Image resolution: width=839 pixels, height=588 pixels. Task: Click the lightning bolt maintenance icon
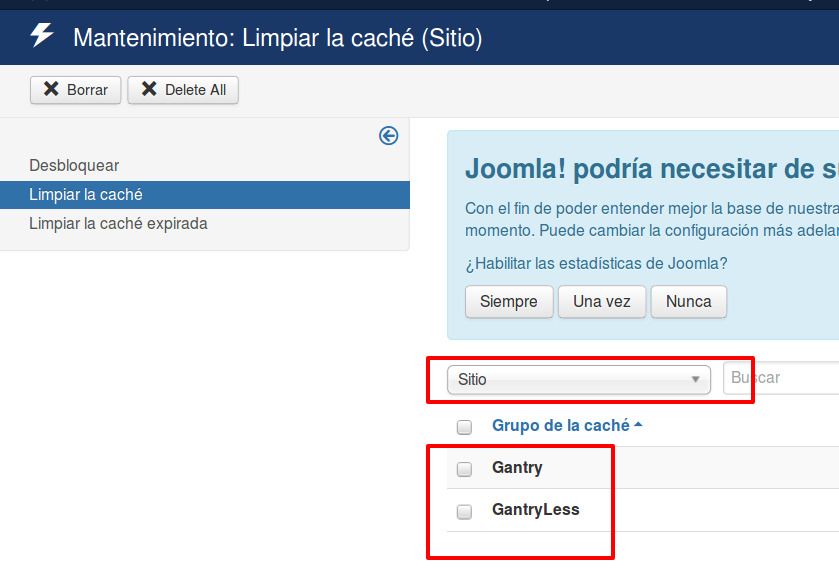[x=42, y=35]
